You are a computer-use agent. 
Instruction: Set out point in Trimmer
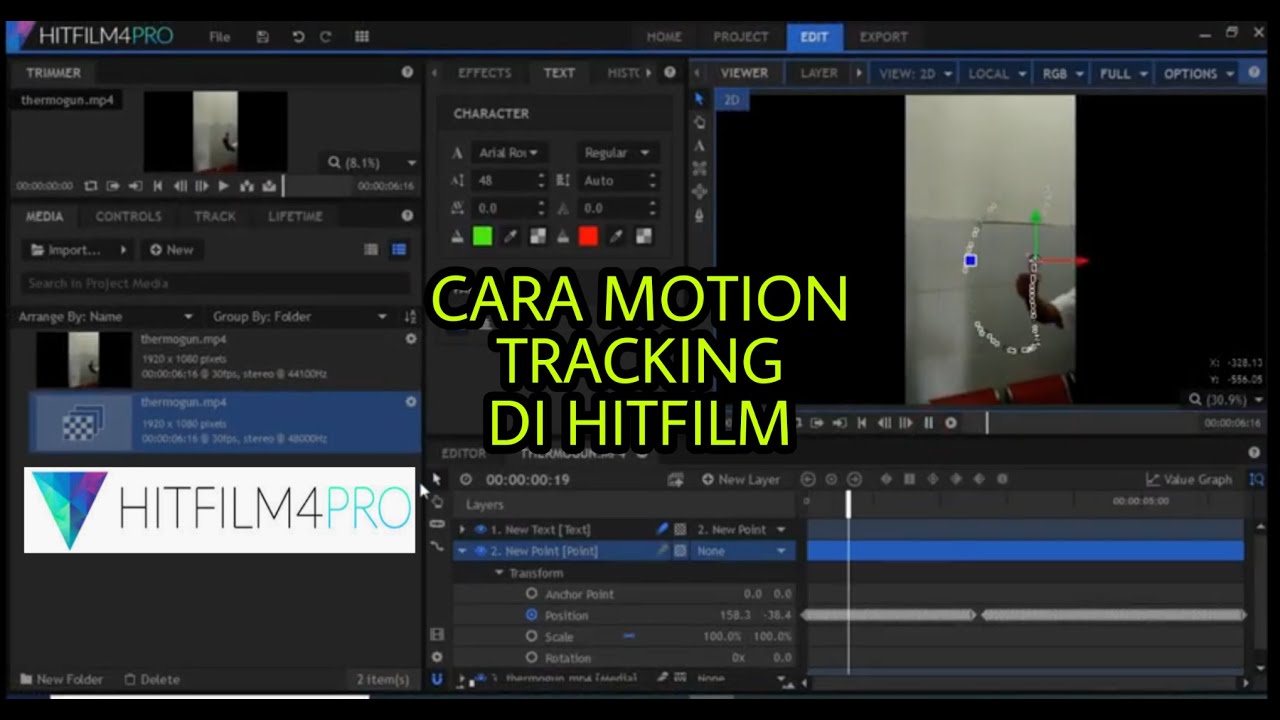click(x=135, y=186)
